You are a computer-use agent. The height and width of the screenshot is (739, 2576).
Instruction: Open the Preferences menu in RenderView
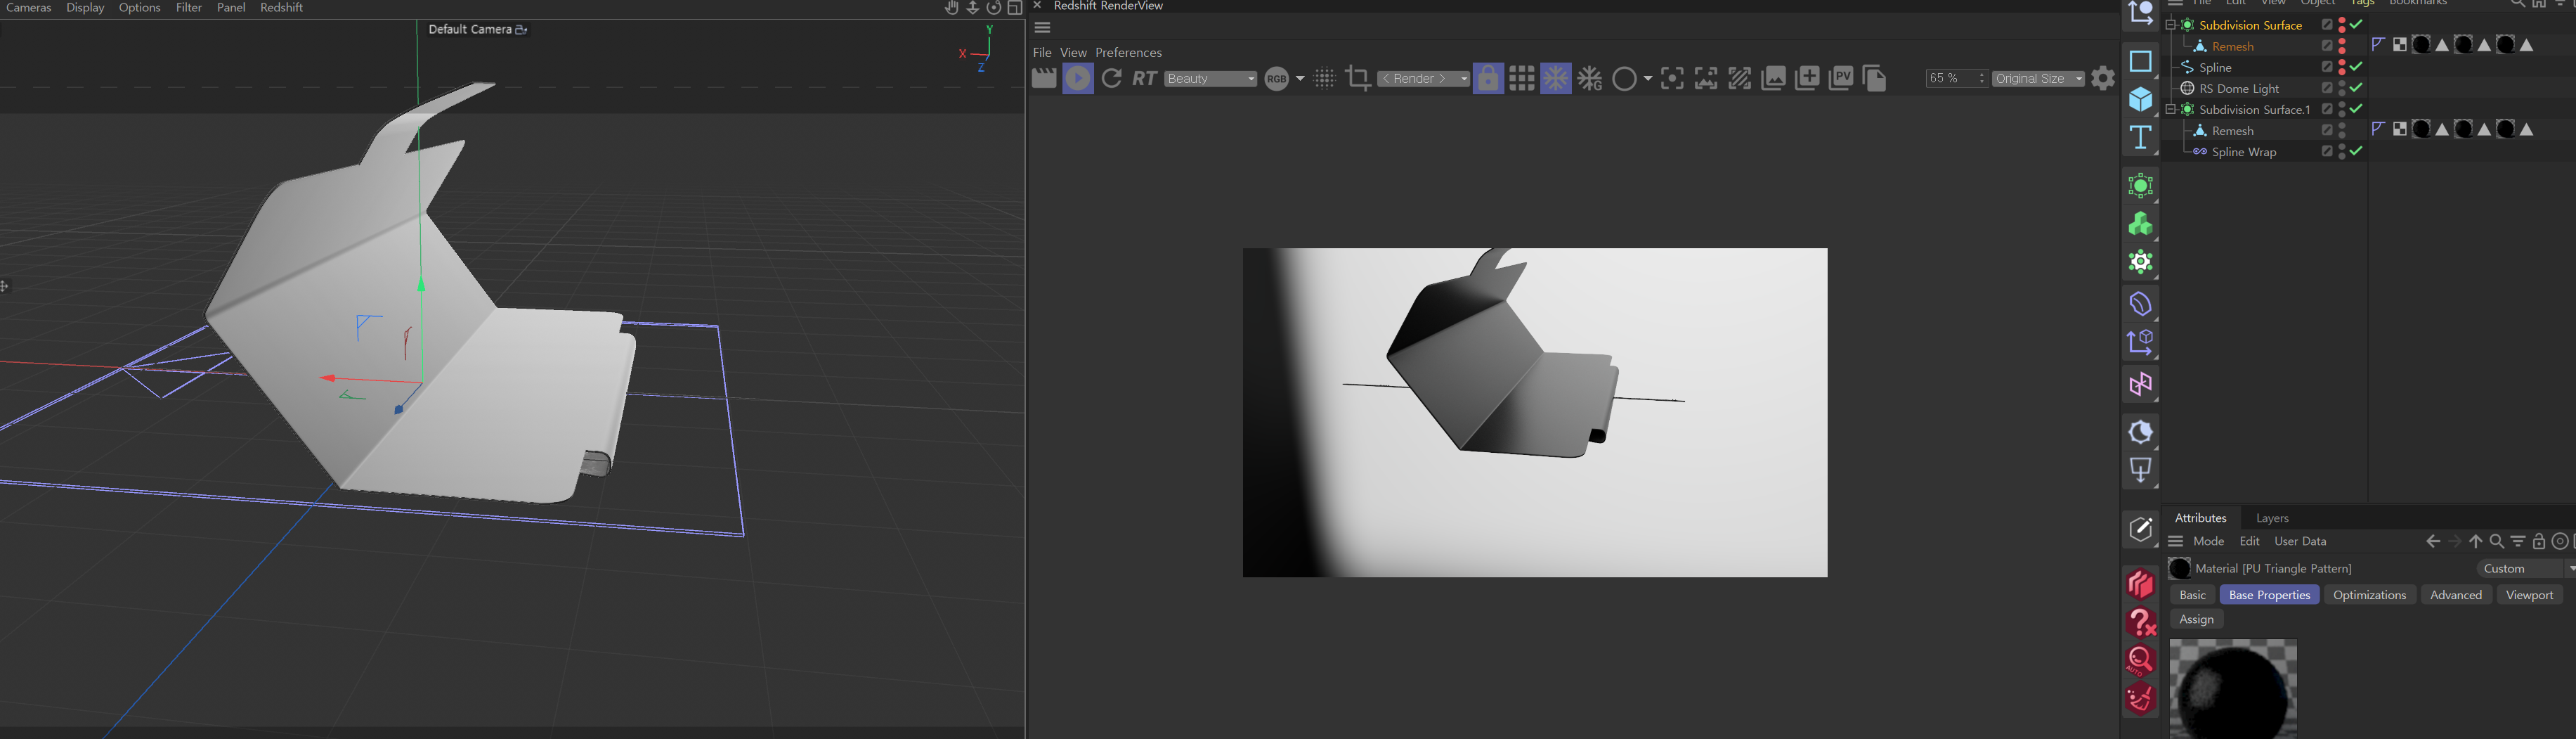click(x=1128, y=52)
